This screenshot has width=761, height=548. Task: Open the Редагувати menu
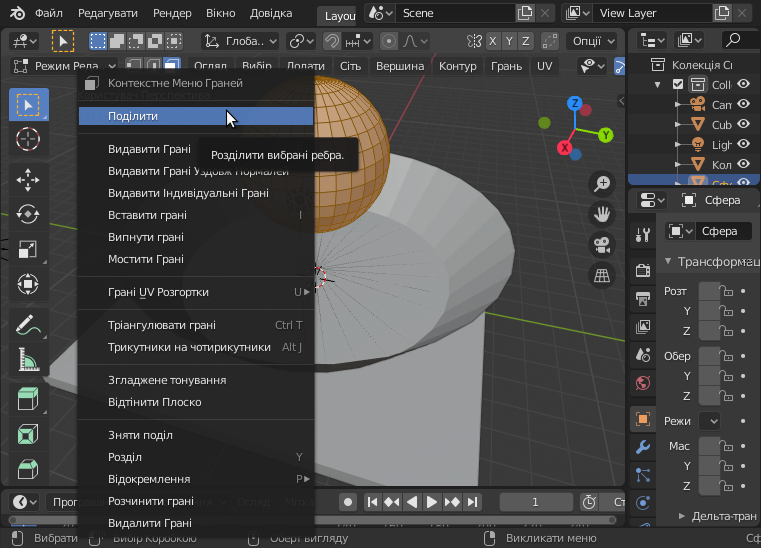point(108,13)
